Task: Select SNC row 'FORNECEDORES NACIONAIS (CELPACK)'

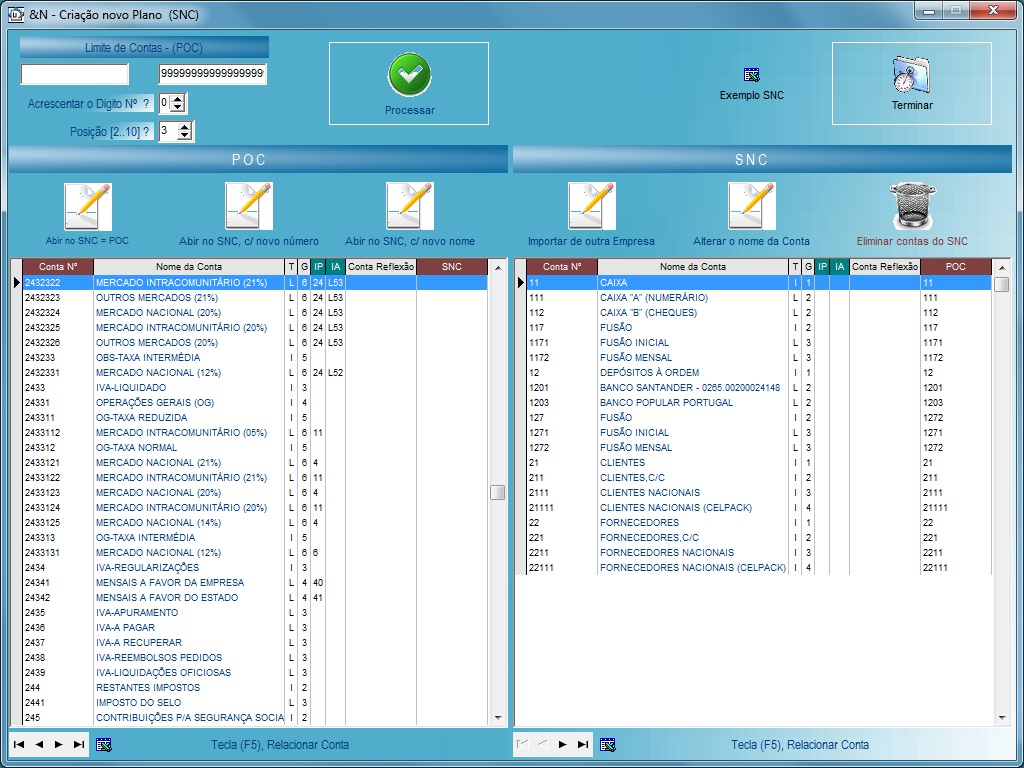Action: [x=759, y=568]
